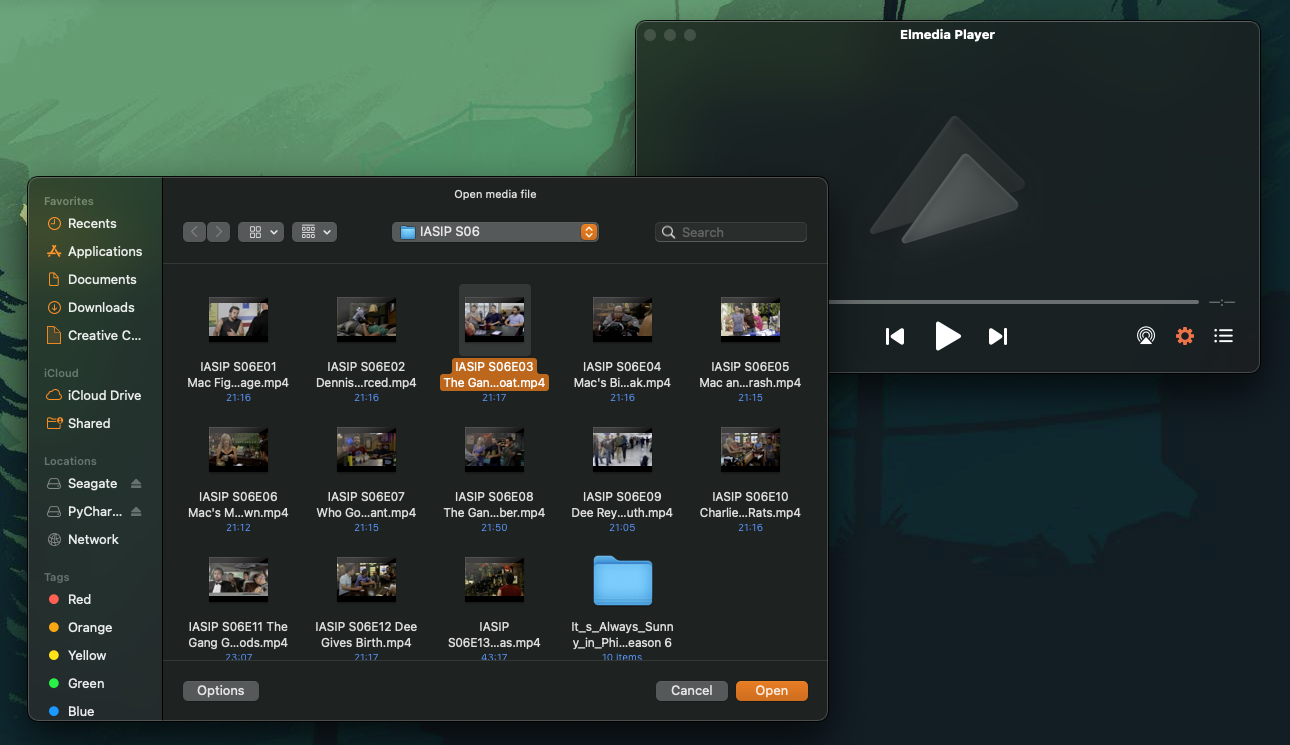Play media in Elmedia Player
This screenshot has height=745, width=1290.
(x=947, y=336)
